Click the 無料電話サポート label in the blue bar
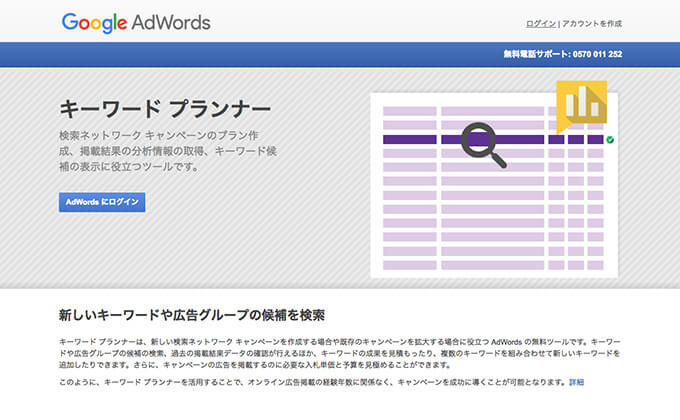This screenshot has height=420, width=680. (x=537, y=54)
